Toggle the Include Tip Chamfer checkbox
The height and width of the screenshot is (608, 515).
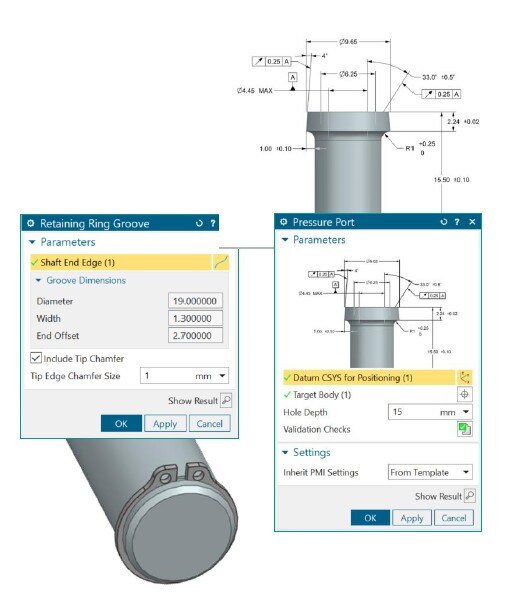click(36, 358)
